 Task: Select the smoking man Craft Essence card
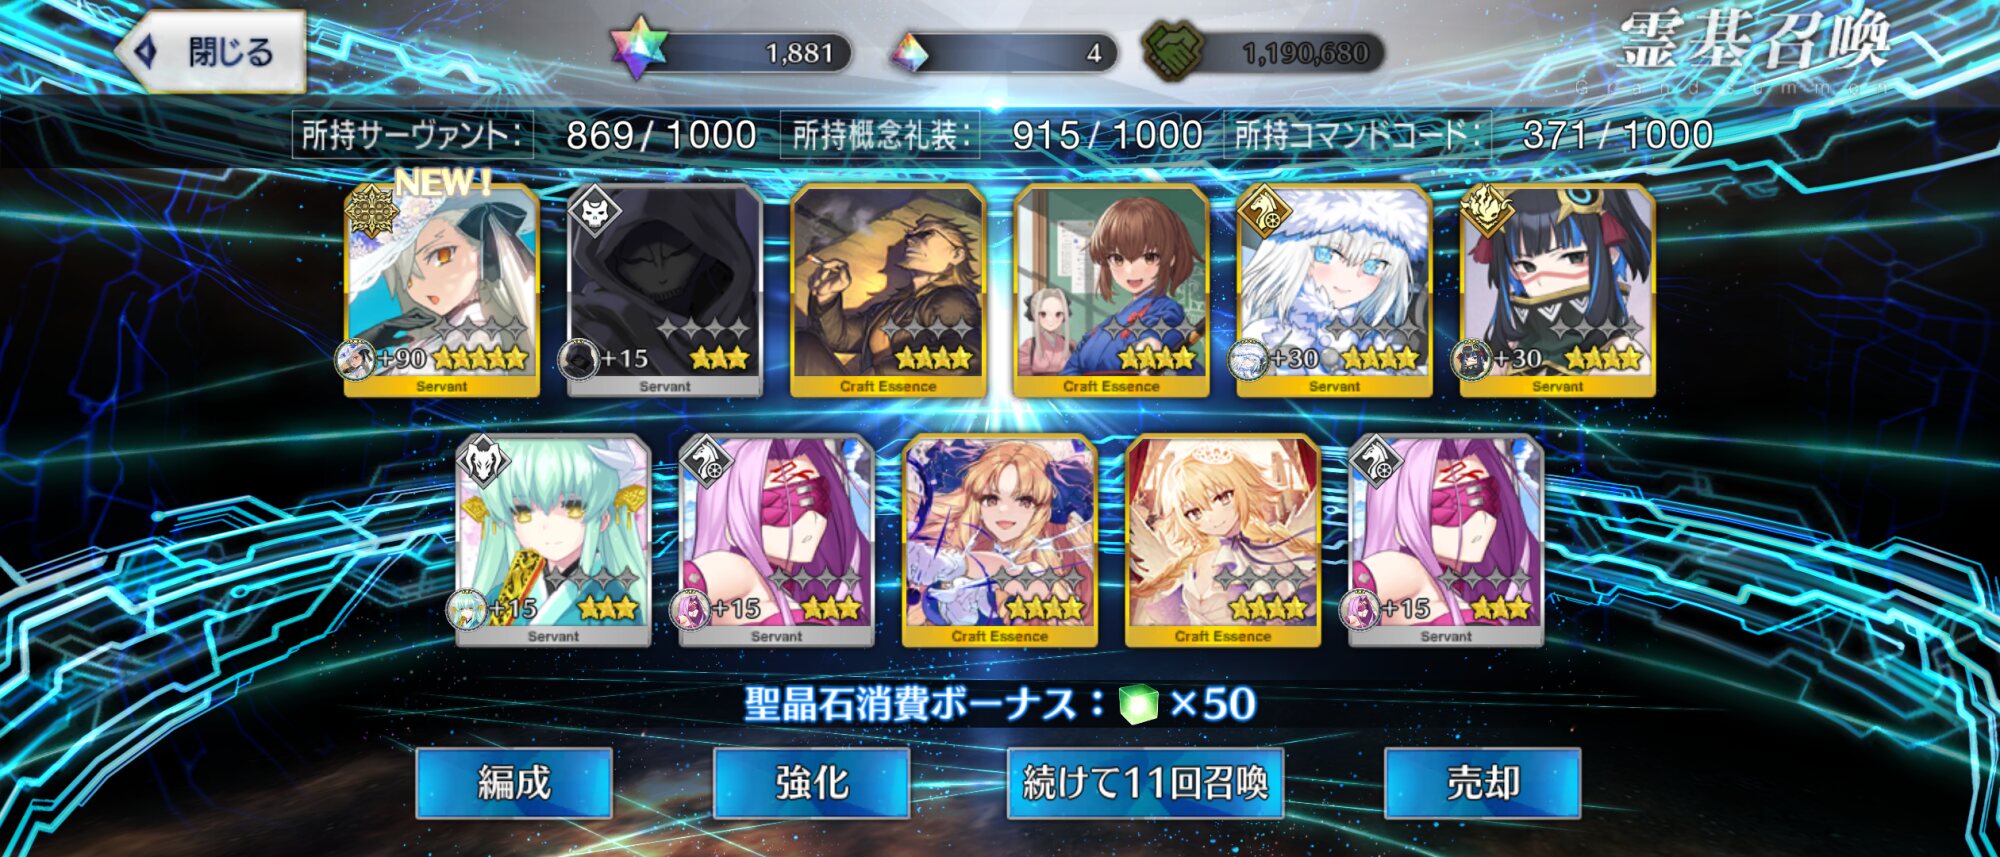(888, 290)
